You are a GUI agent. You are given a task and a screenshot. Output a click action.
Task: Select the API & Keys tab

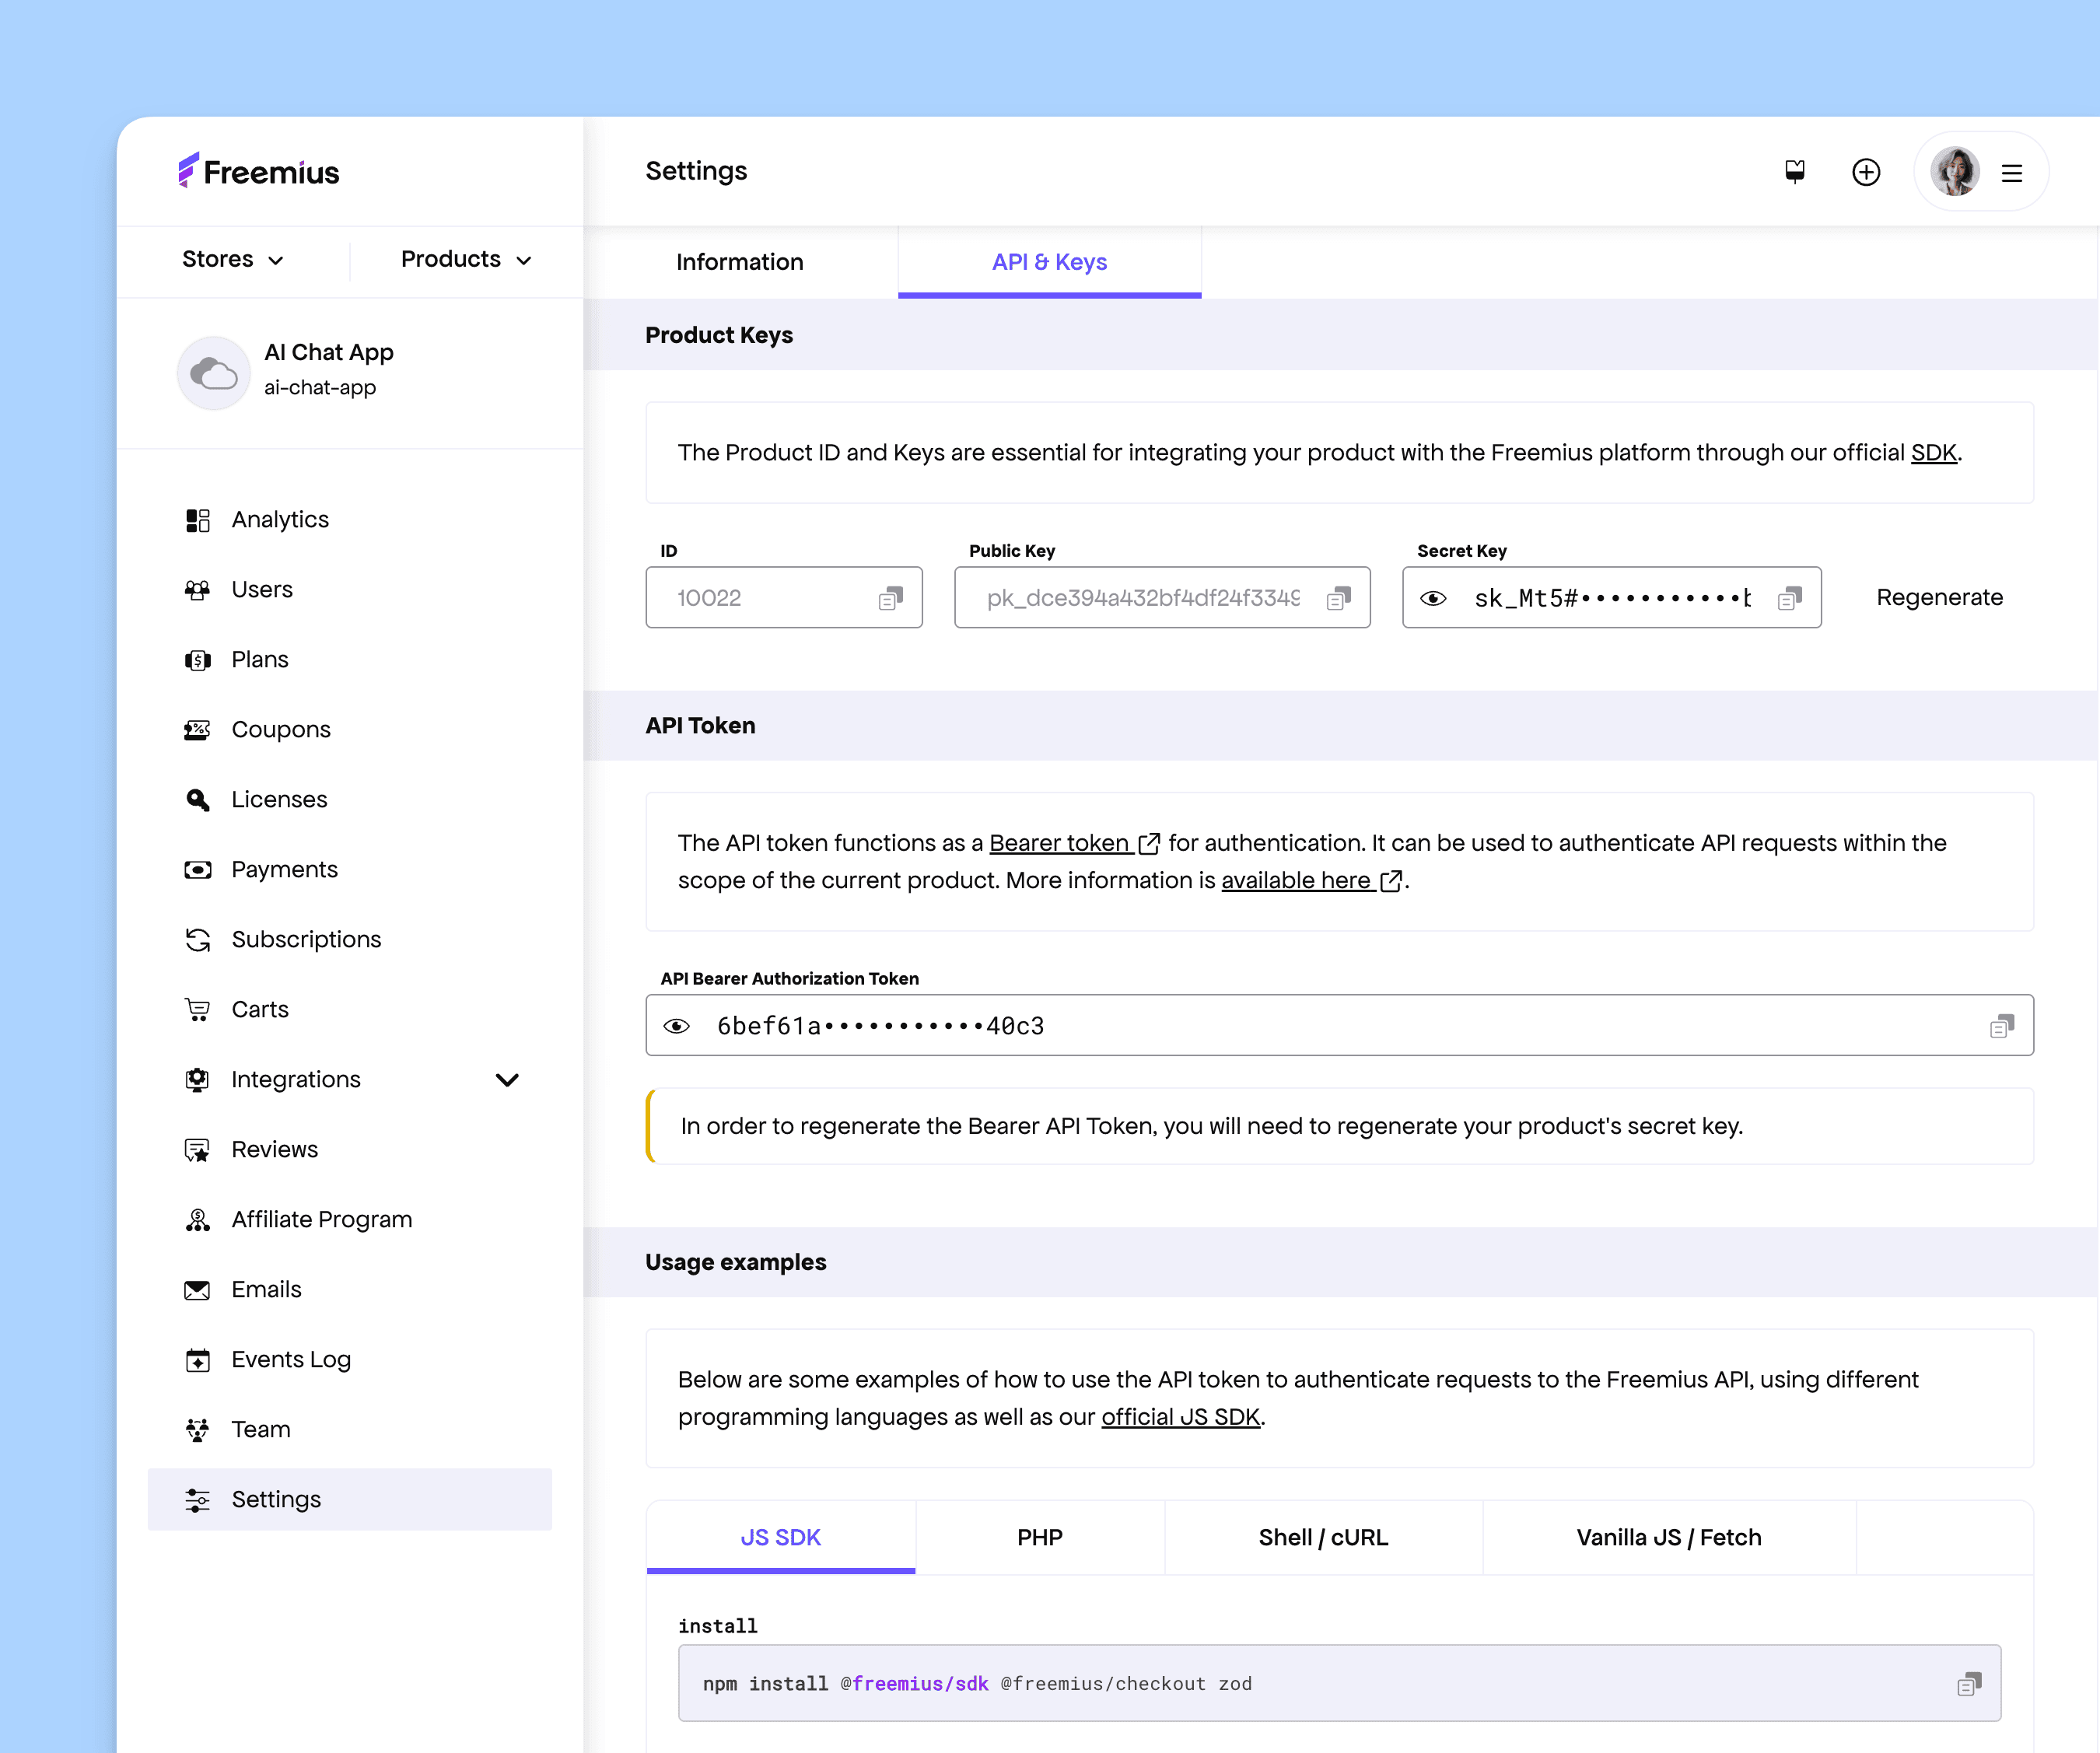pos(1050,262)
